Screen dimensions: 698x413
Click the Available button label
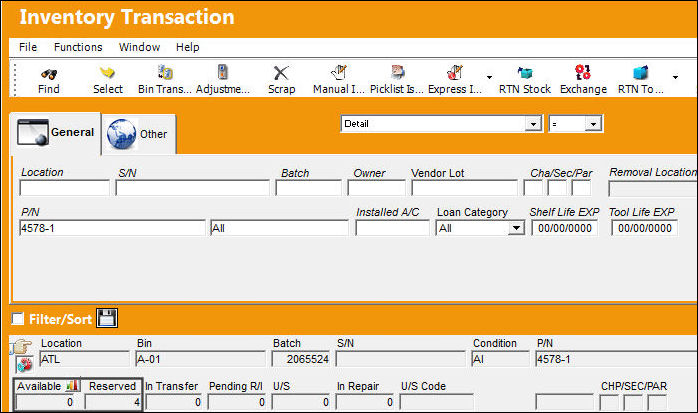pyautogui.click(x=39, y=386)
